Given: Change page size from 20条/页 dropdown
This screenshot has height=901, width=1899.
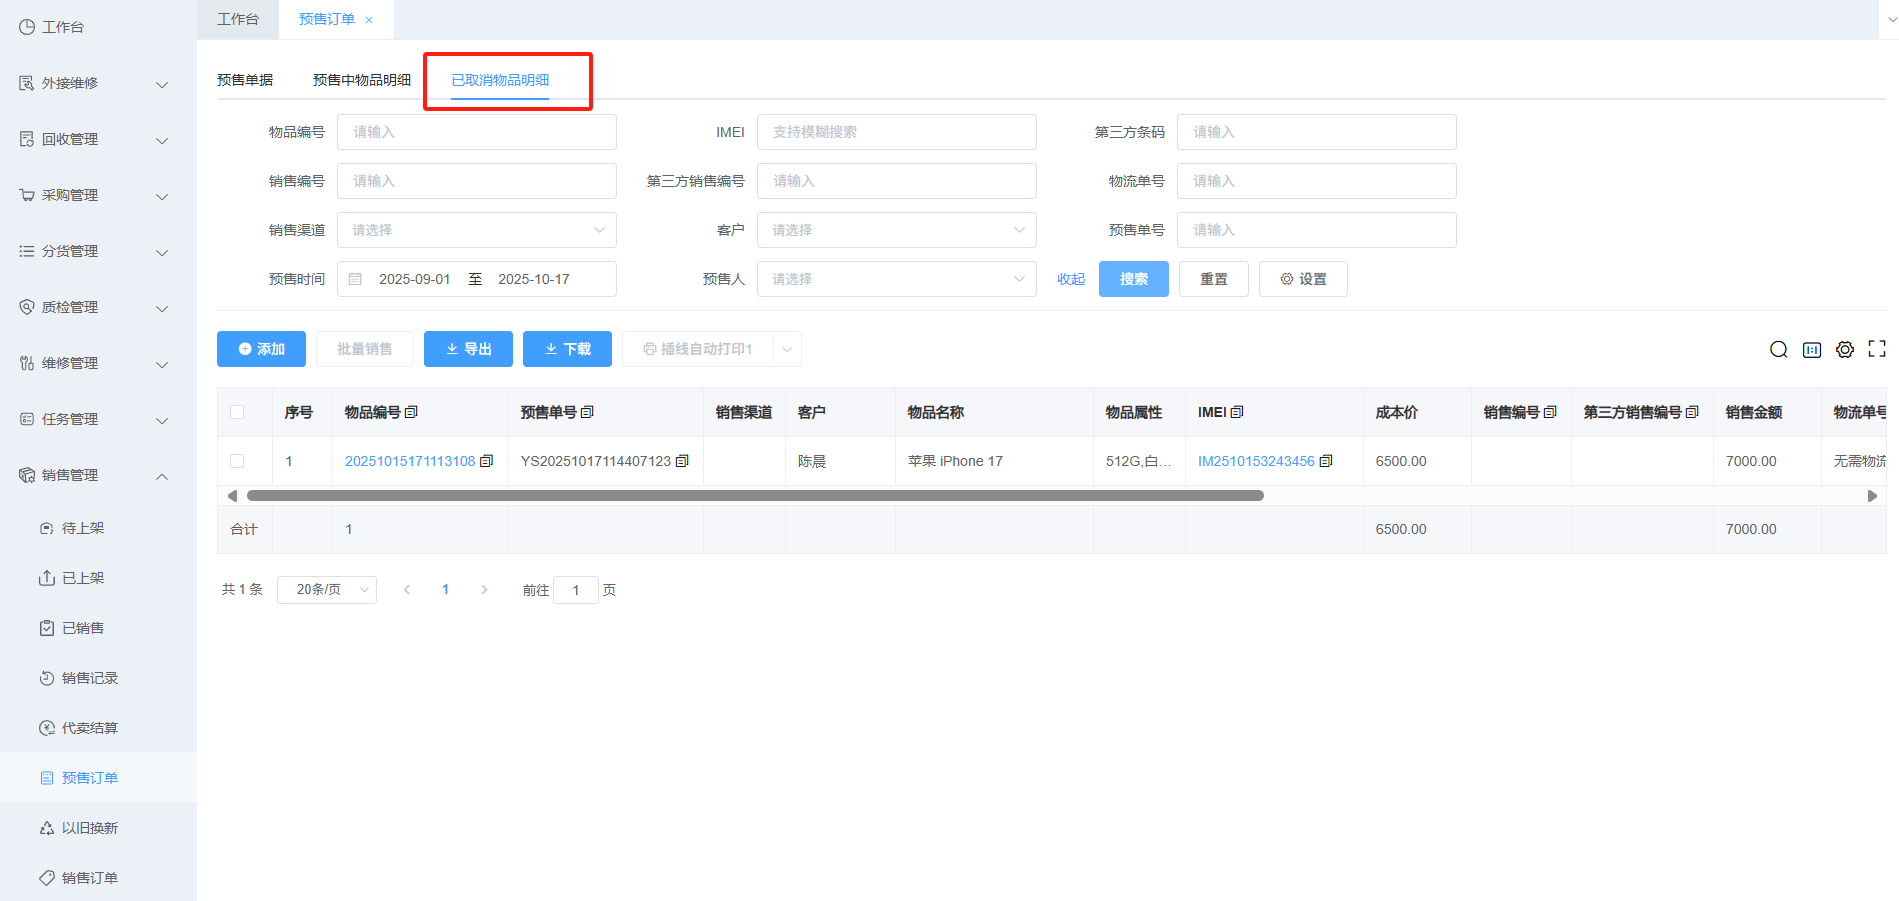Looking at the screenshot, I should [326, 590].
